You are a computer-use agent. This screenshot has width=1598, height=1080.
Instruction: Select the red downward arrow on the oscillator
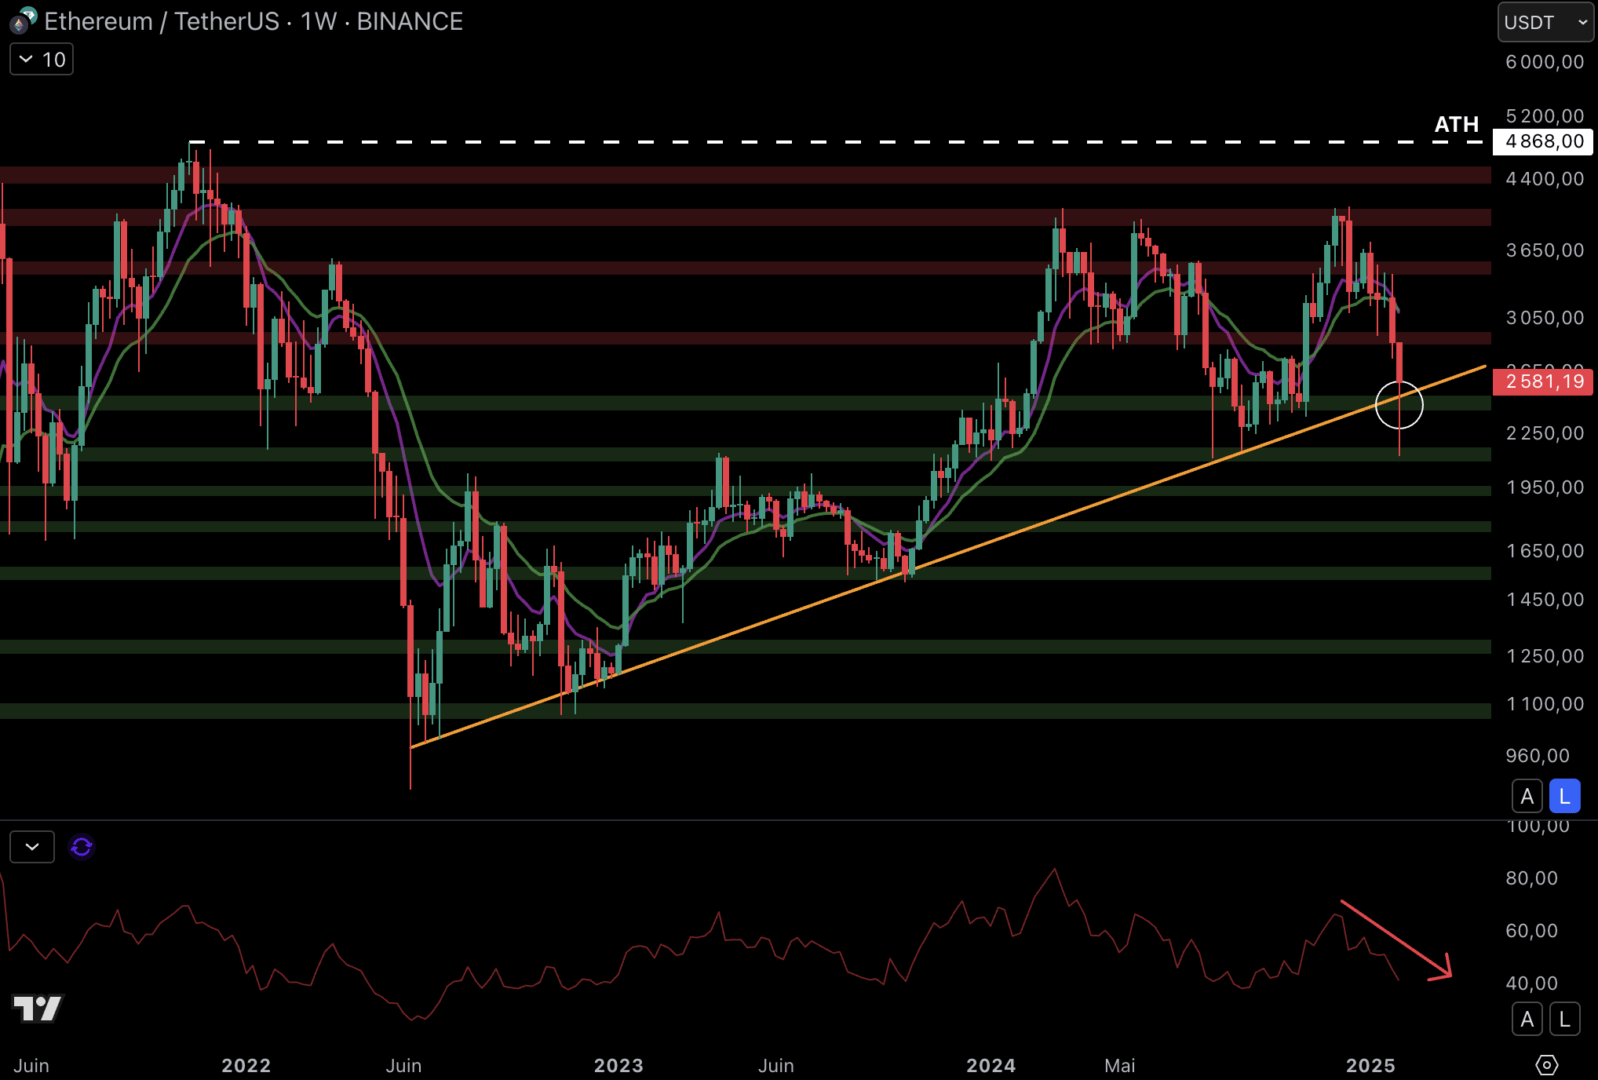(1395, 938)
